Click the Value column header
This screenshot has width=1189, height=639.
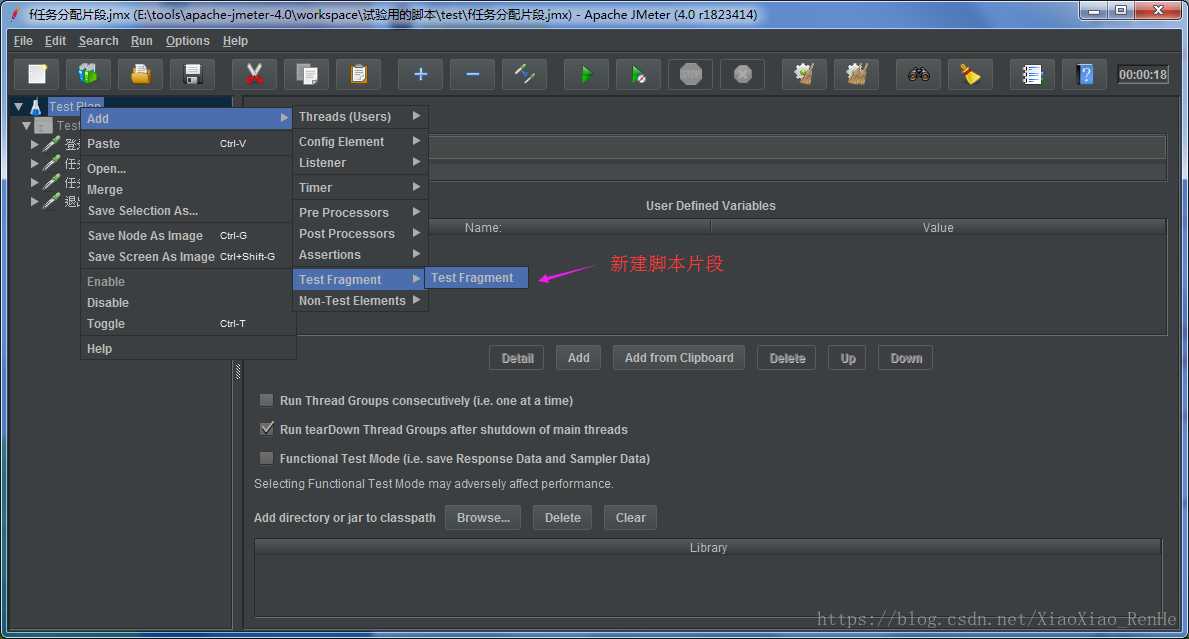938,227
